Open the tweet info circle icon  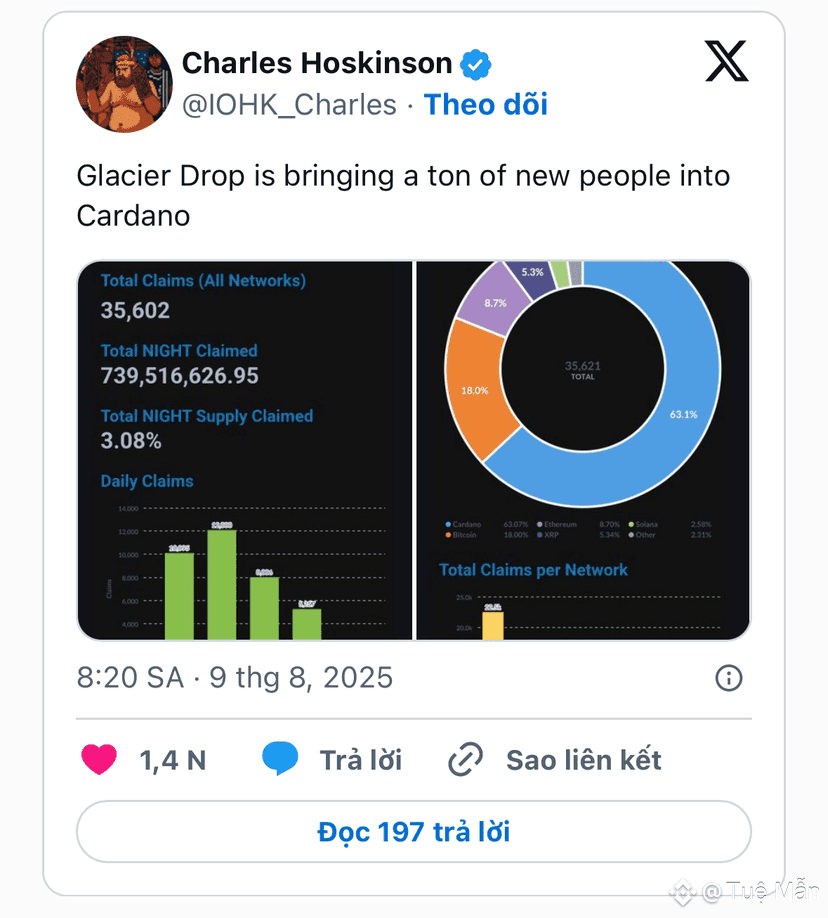point(728,678)
